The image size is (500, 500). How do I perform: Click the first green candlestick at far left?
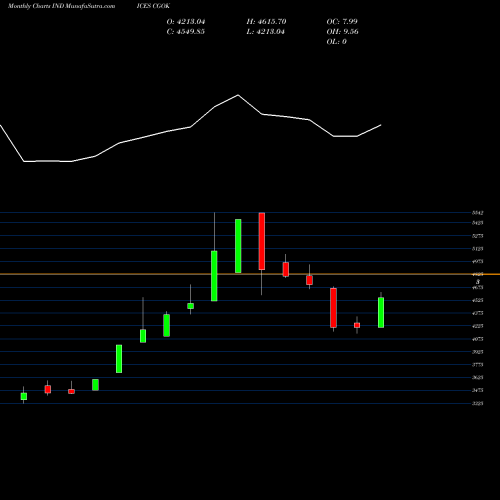tap(24, 396)
